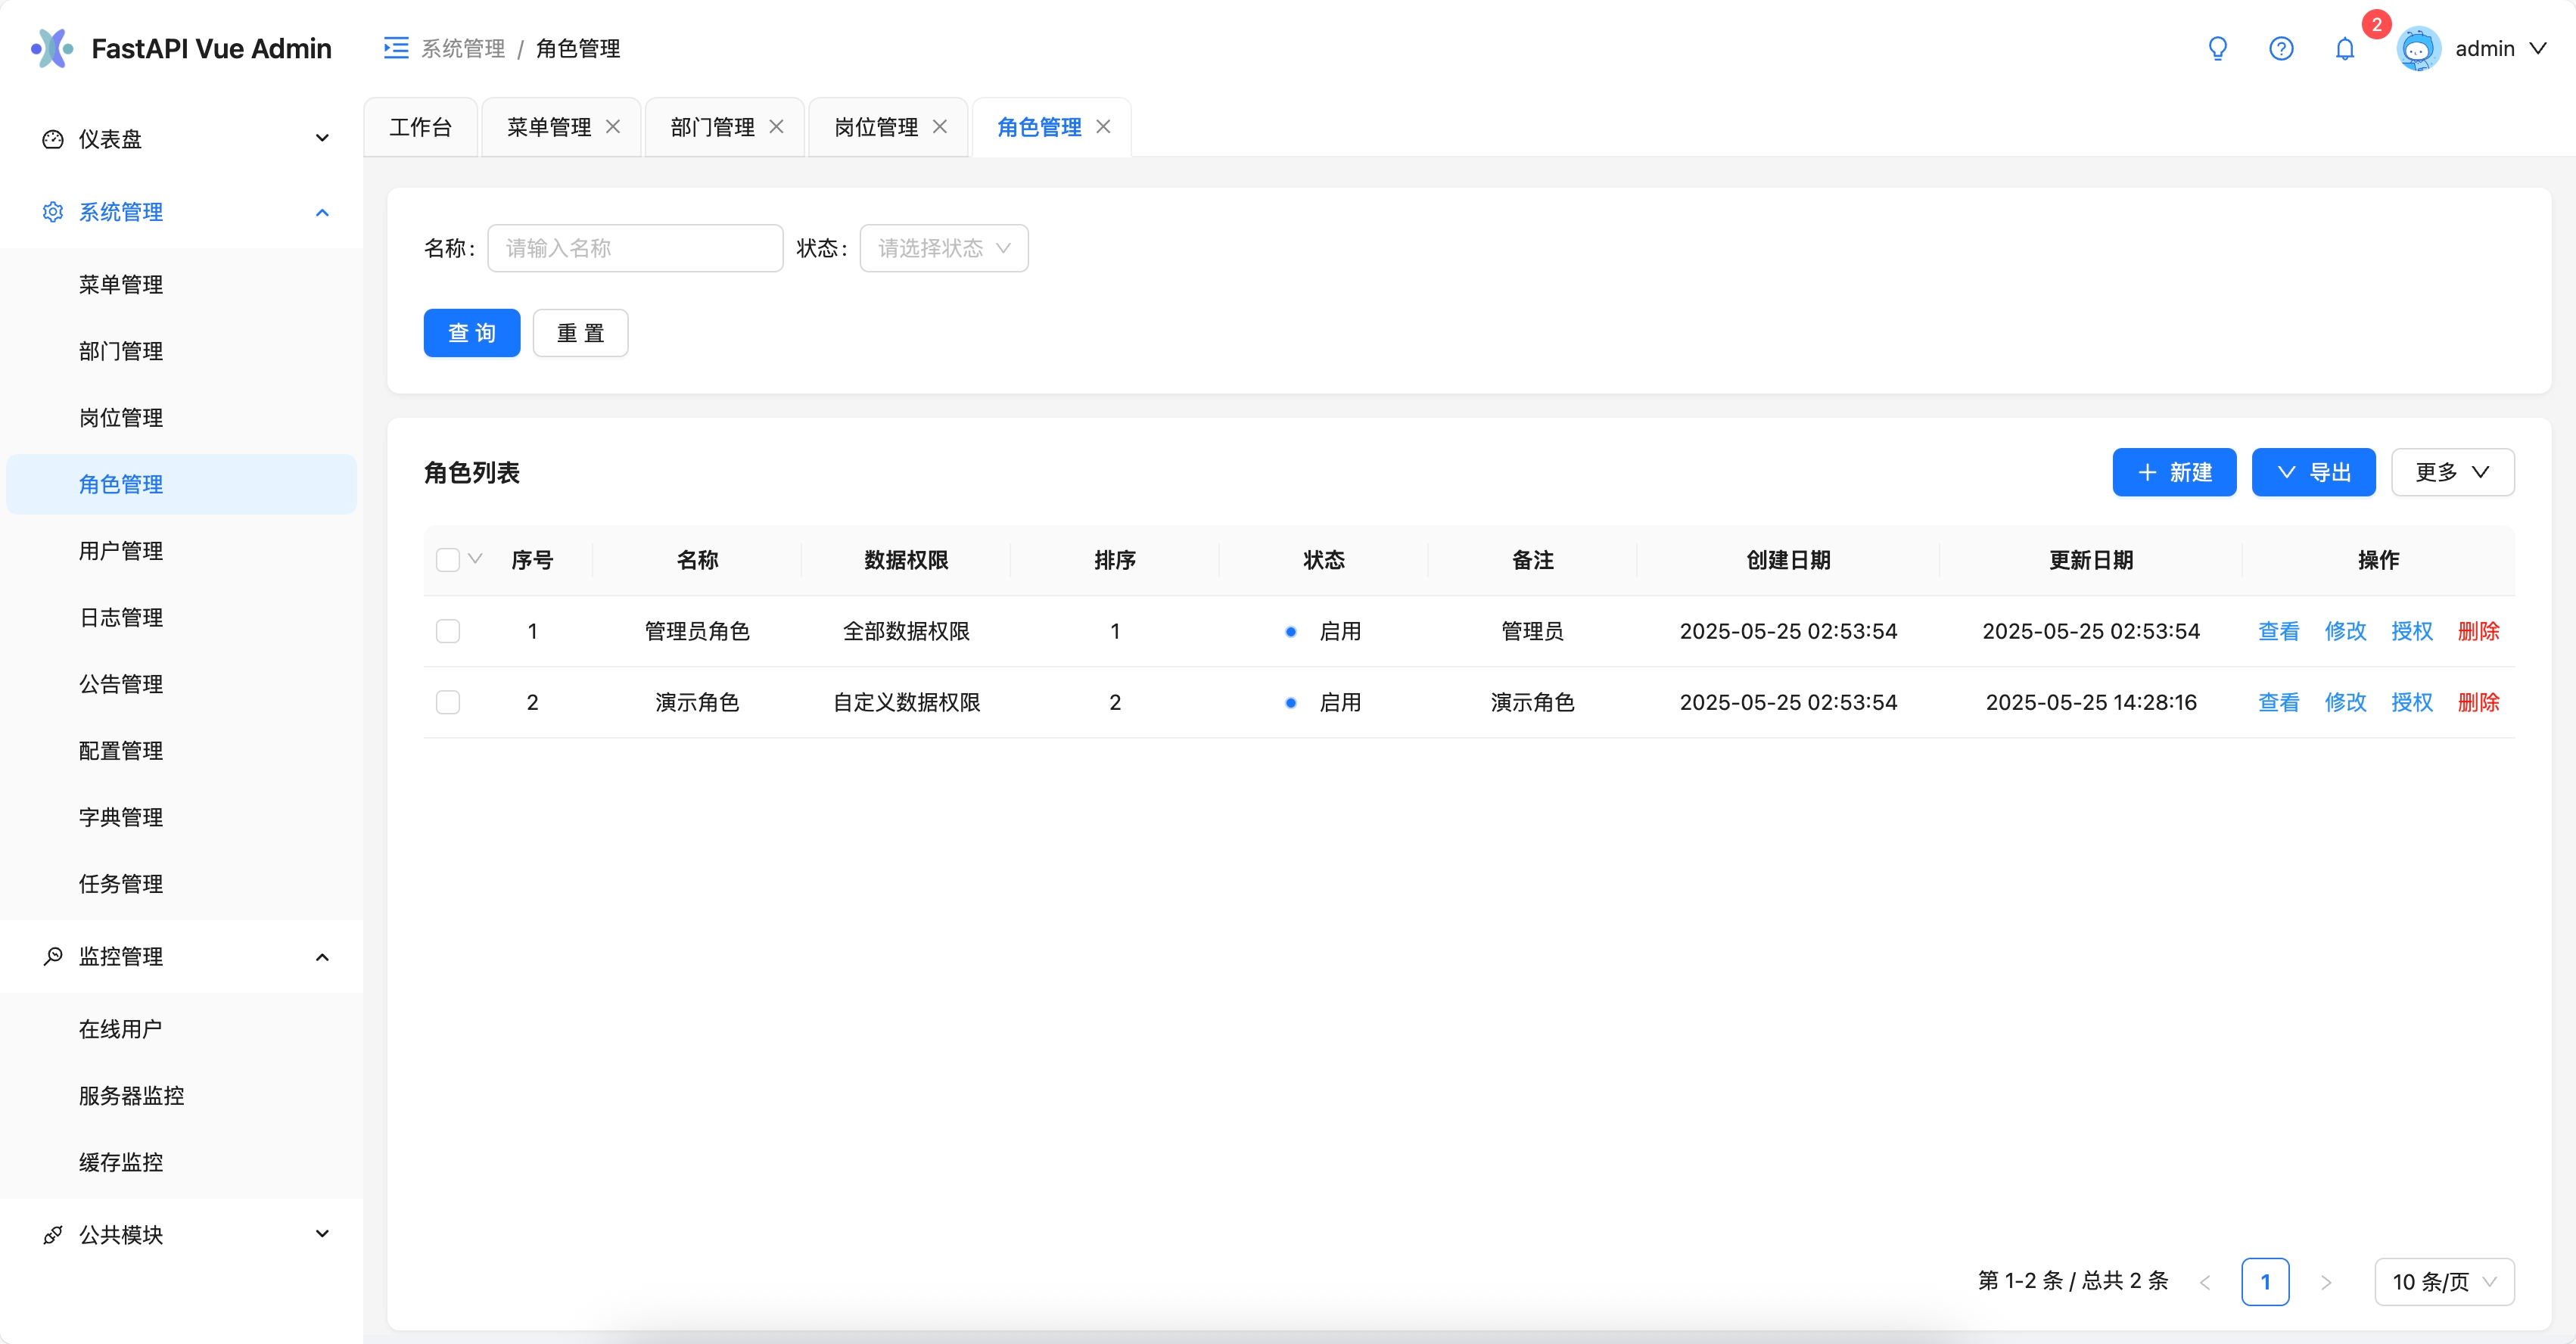The height and width of the screenshot is (1344, 2576).
Task: Collapse sidebar with menu fold icon
Action: tap(396, 48)
